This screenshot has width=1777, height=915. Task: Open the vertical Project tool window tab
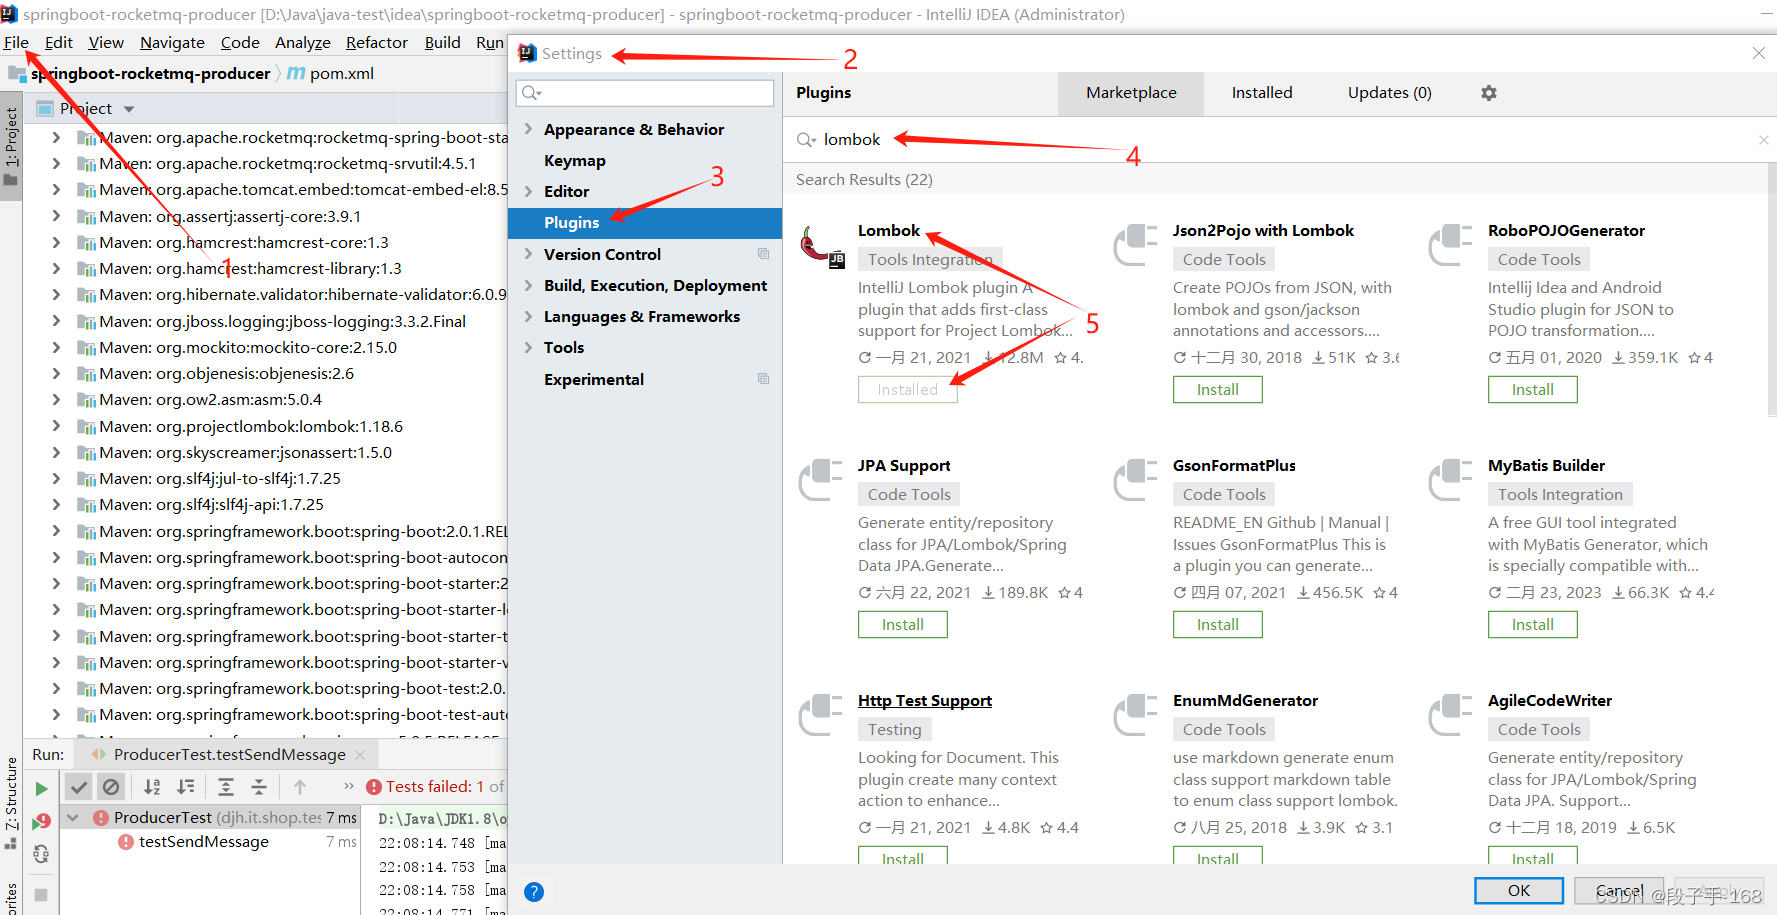coord(11,146)
